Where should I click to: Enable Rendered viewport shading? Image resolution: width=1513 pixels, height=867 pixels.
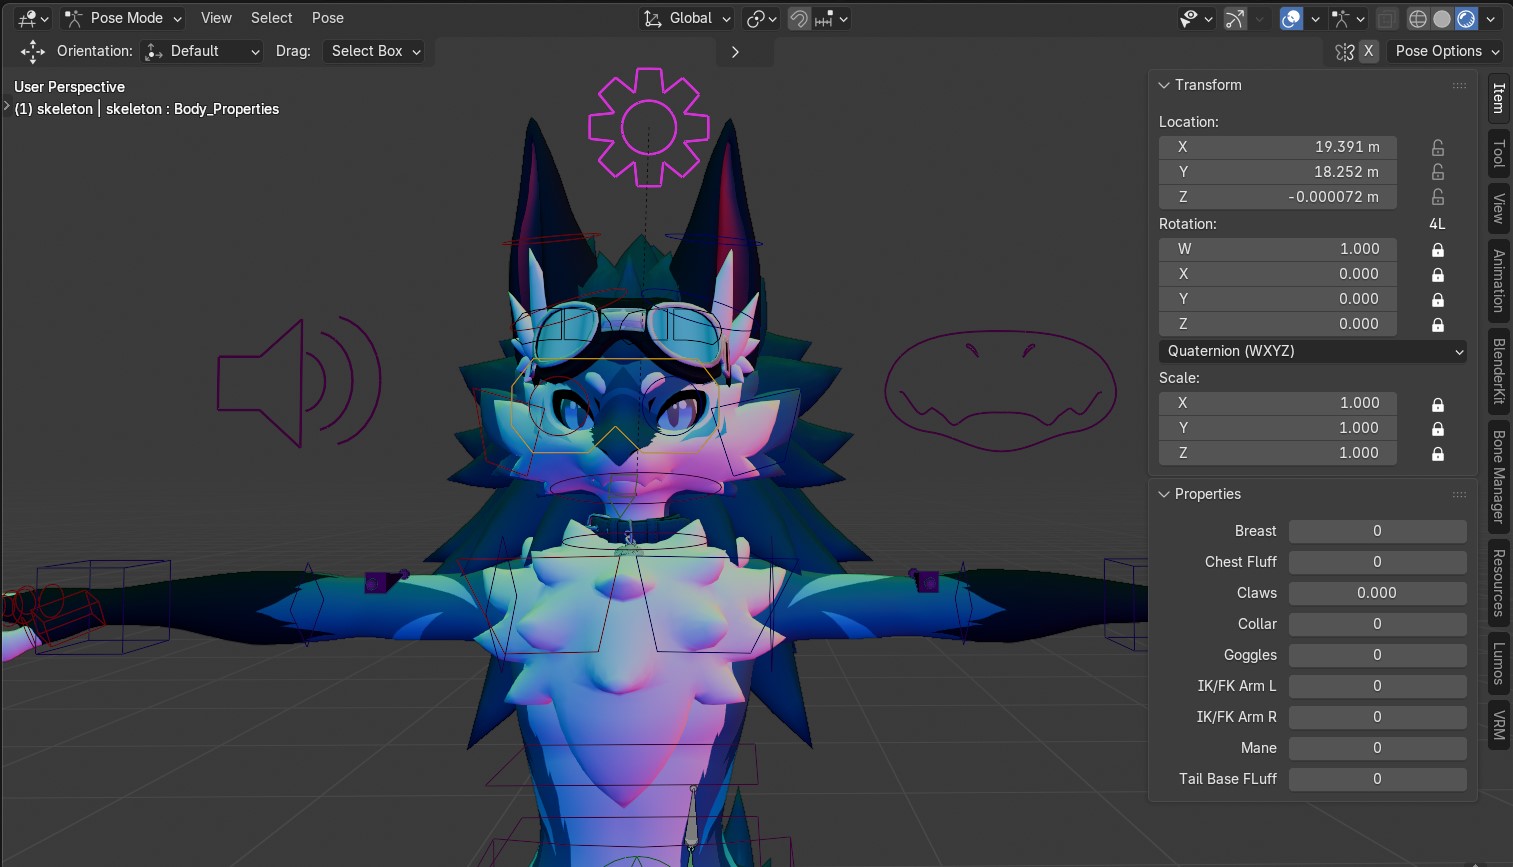click(1488, 18)
